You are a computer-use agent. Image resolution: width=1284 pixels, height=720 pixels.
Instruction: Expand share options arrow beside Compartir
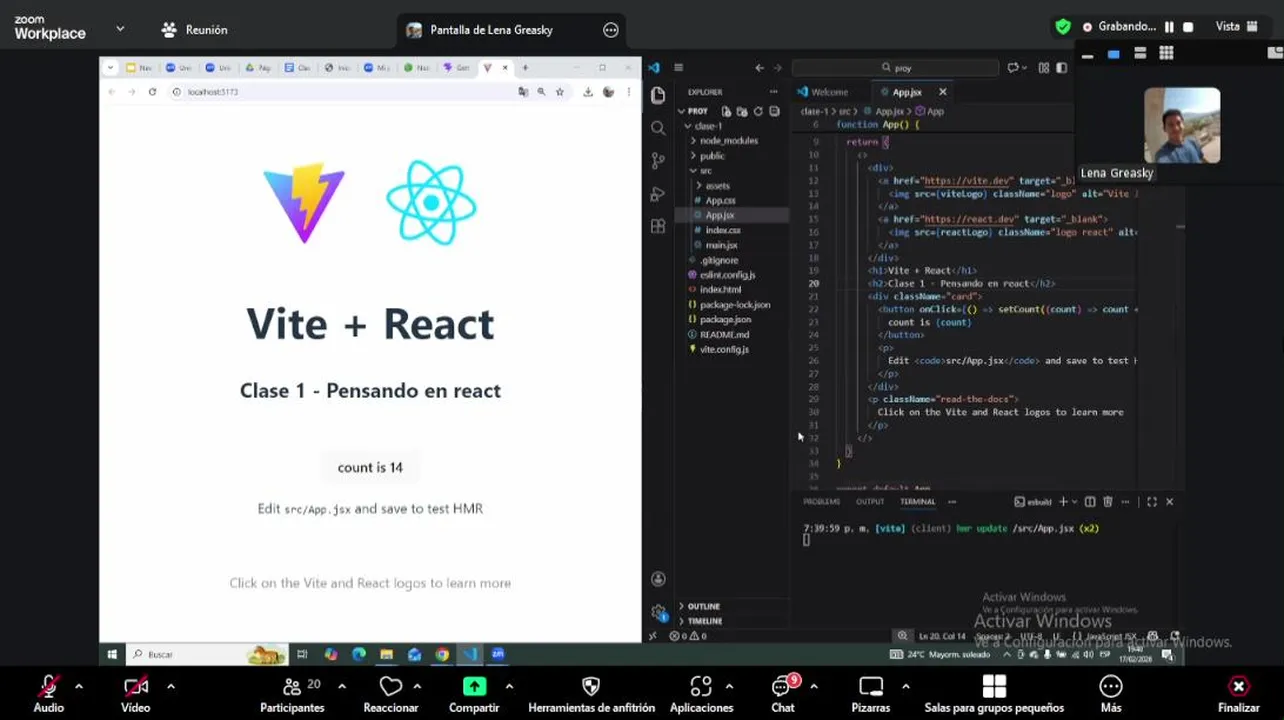point(509,686)
